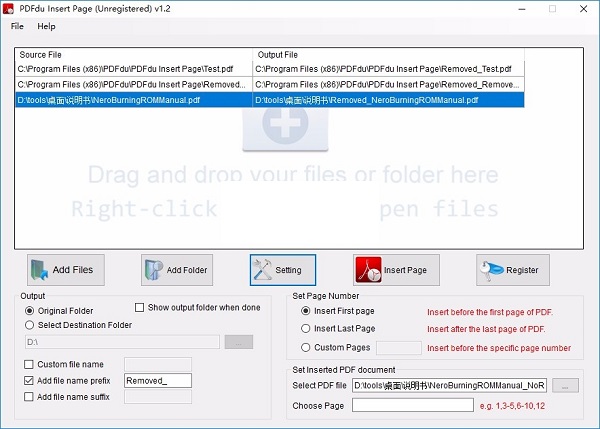Enable Show output folder when done
600x429 pixels.
[140, 308]
